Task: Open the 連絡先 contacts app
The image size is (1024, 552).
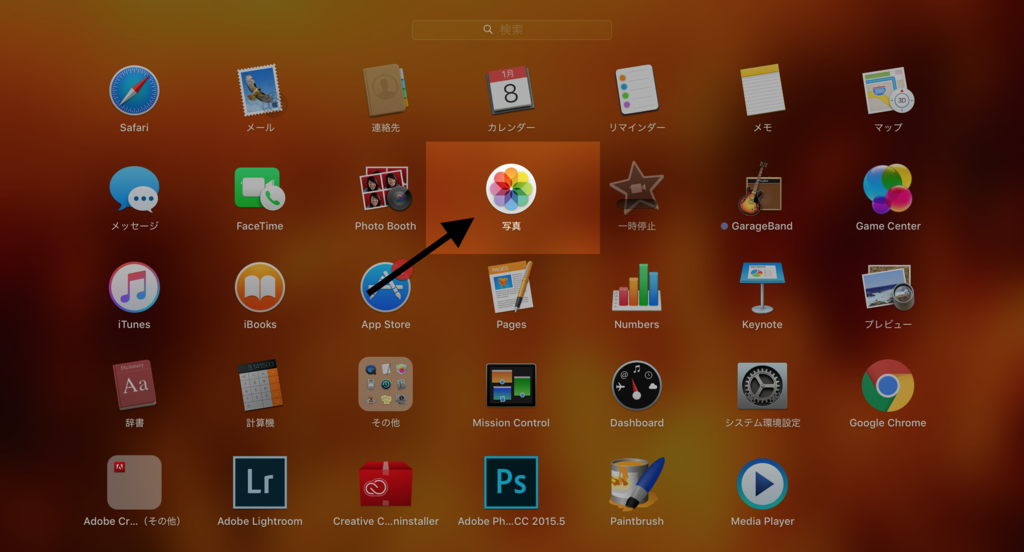Action: point(385,90)
